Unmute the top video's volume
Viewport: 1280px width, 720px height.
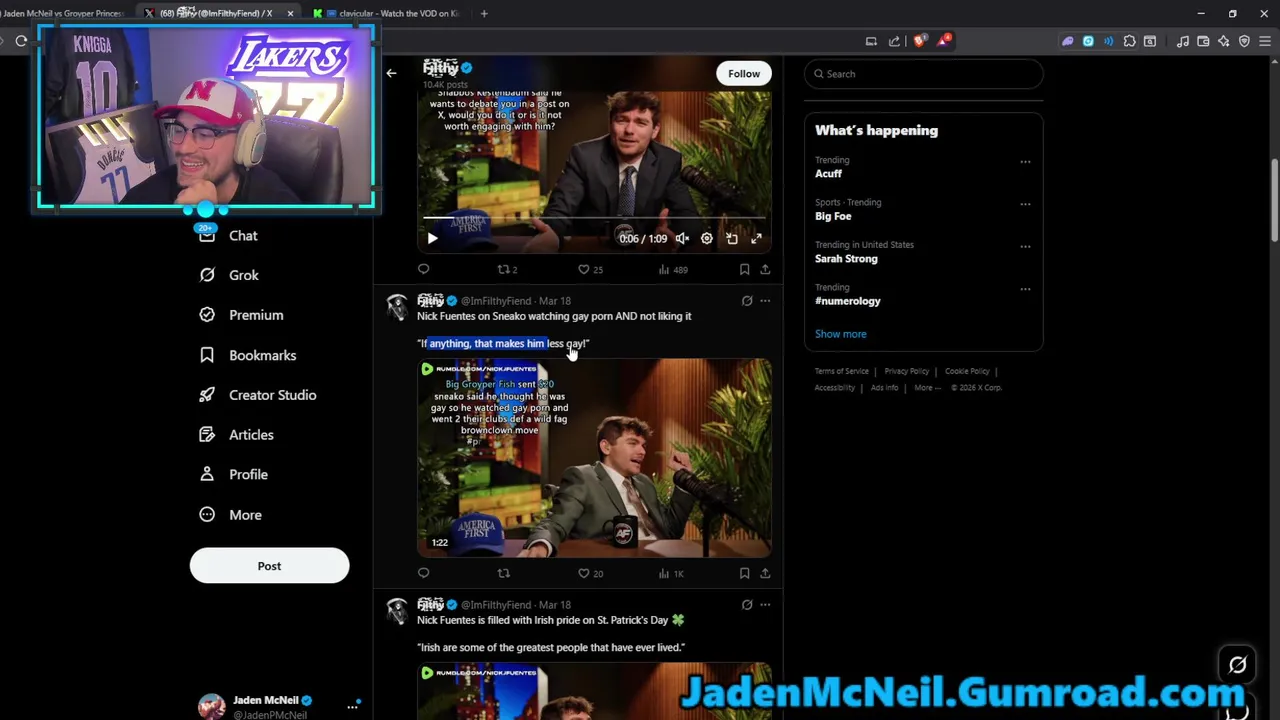[x=681, y=239]
